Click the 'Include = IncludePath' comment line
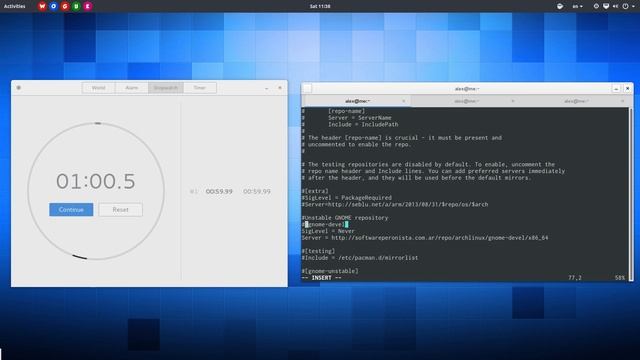This screenshot has width=640, height=360. 363,124
